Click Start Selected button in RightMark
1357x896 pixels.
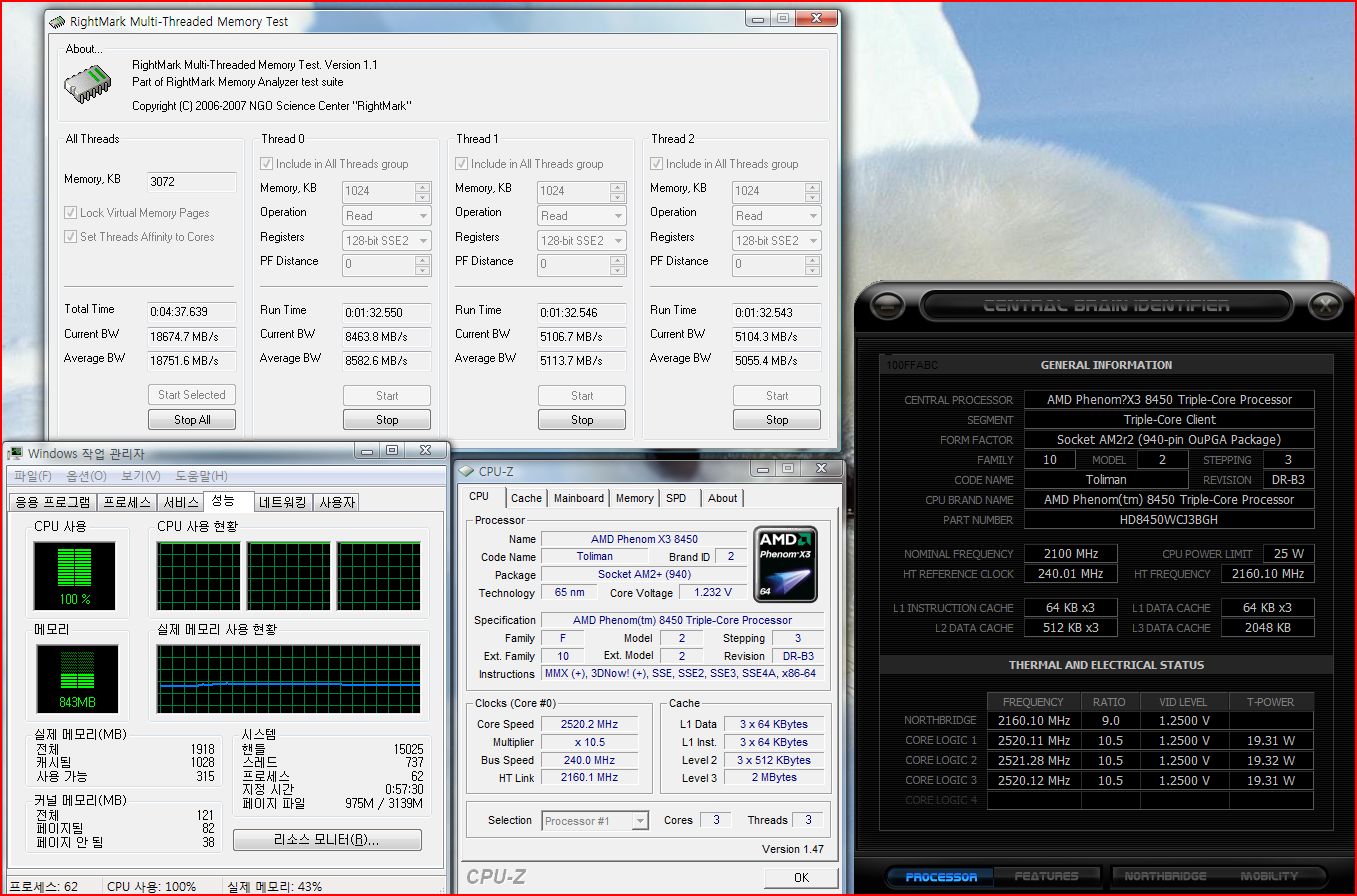(192, 395)
